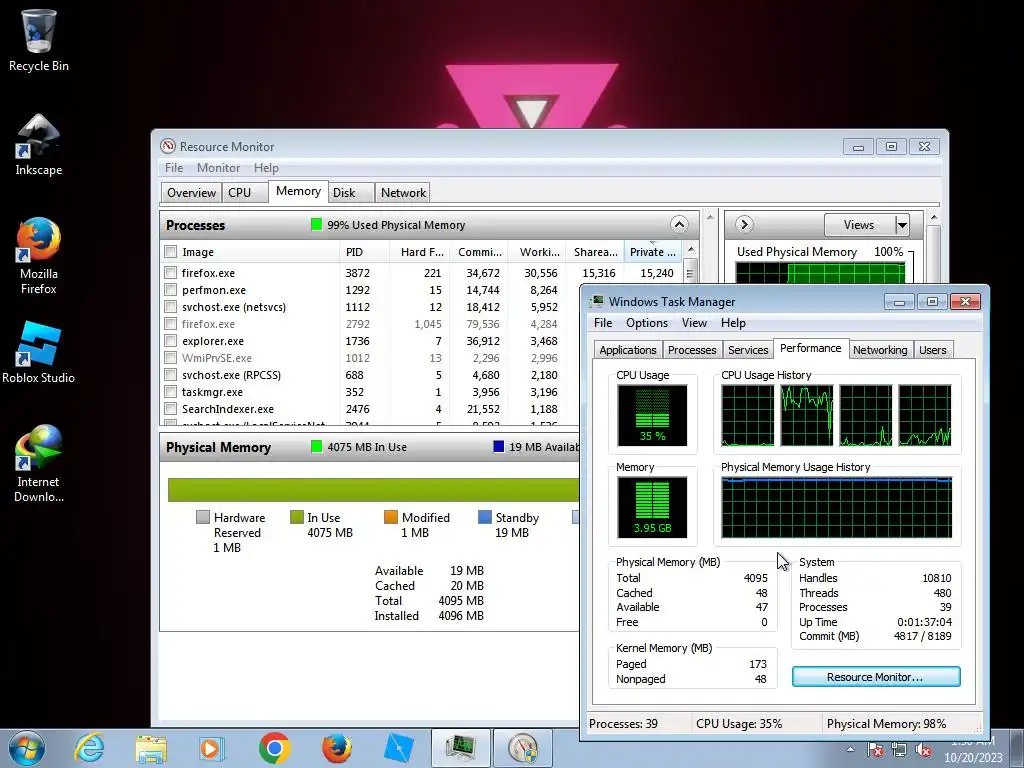The width and height of the screenshot is (1024, 768).
Task: Toggle the select-all Image header checkbox
Action: [170, 251]
